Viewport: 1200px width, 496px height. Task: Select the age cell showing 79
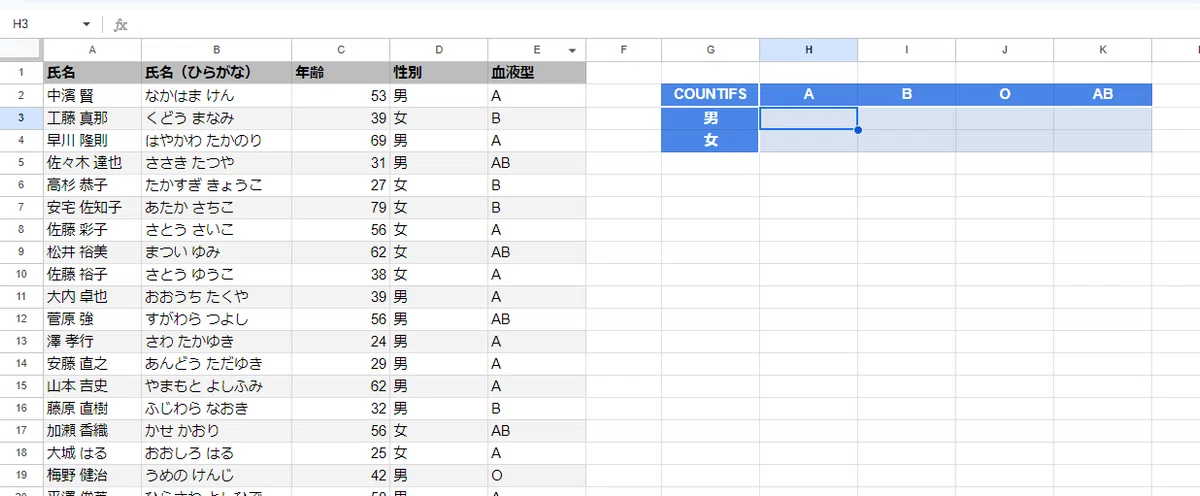[x=341, y=207]
